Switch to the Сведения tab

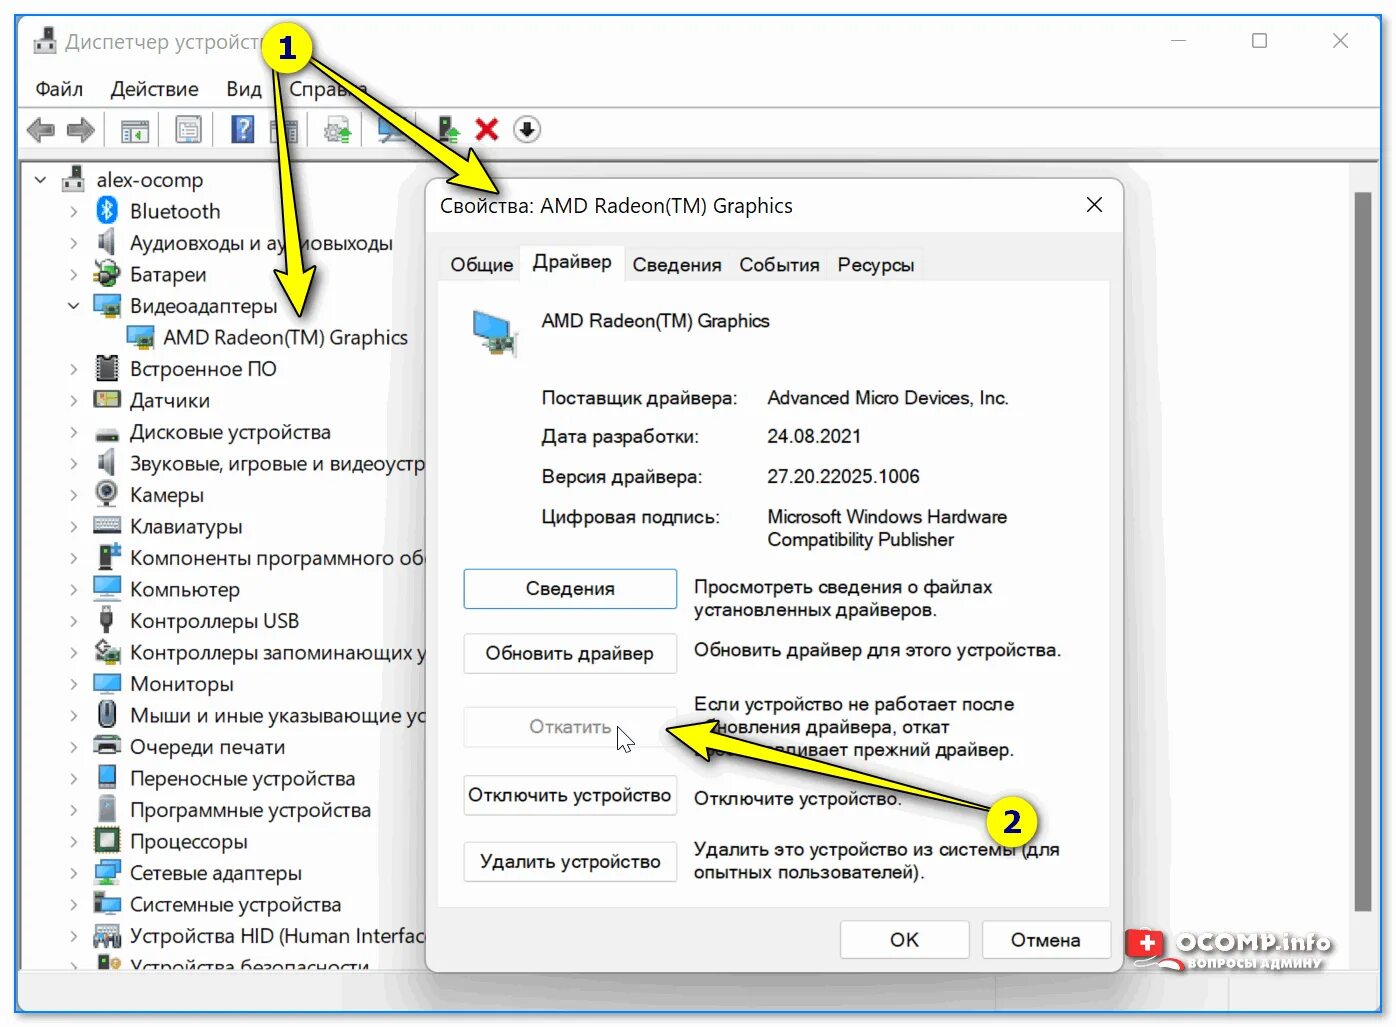pos(677,265)
